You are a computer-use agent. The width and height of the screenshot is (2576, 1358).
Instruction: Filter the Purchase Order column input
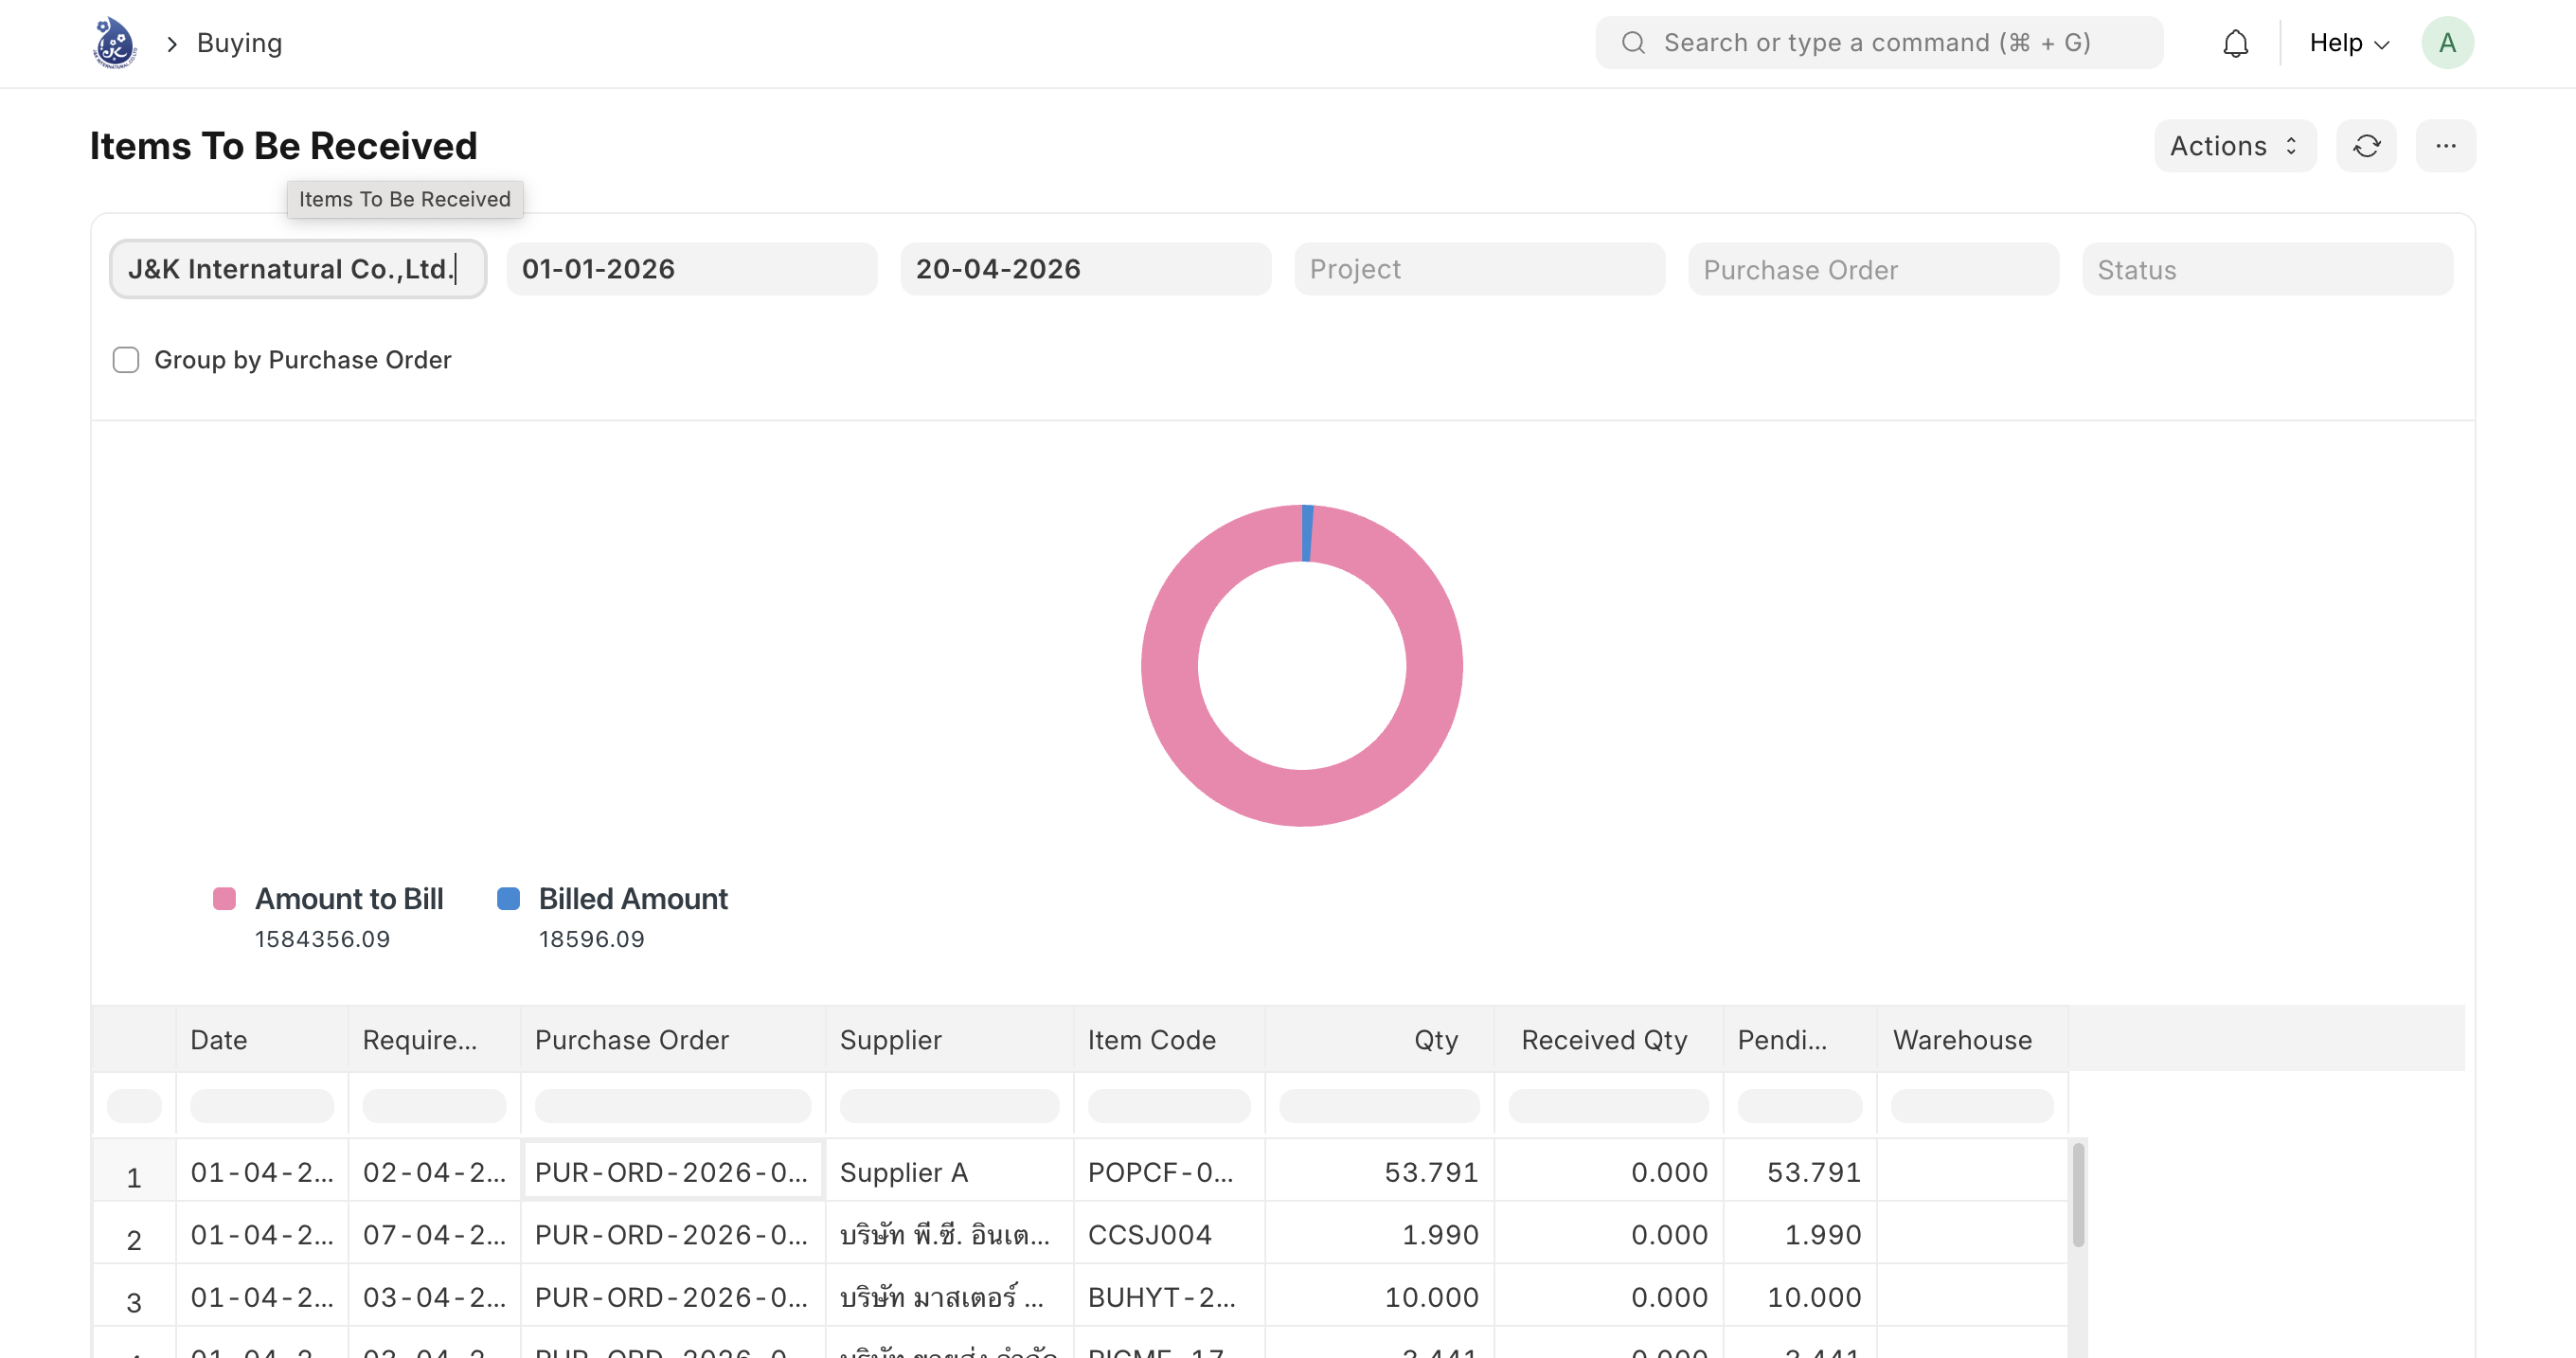tap(673, 1106)
